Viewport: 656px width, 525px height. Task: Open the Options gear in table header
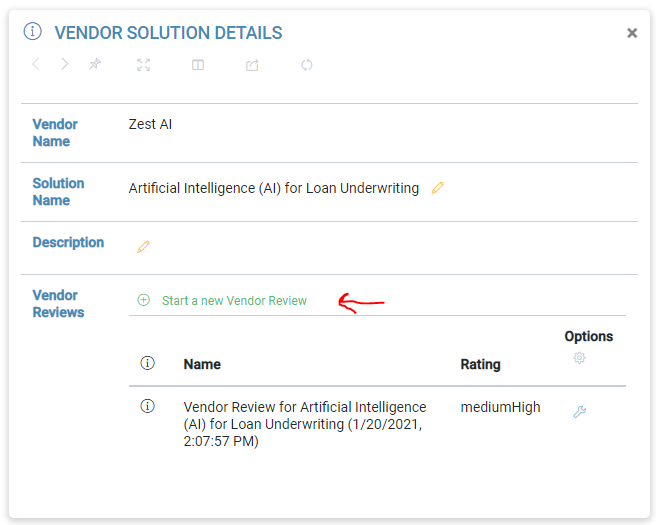pos(579,358)
